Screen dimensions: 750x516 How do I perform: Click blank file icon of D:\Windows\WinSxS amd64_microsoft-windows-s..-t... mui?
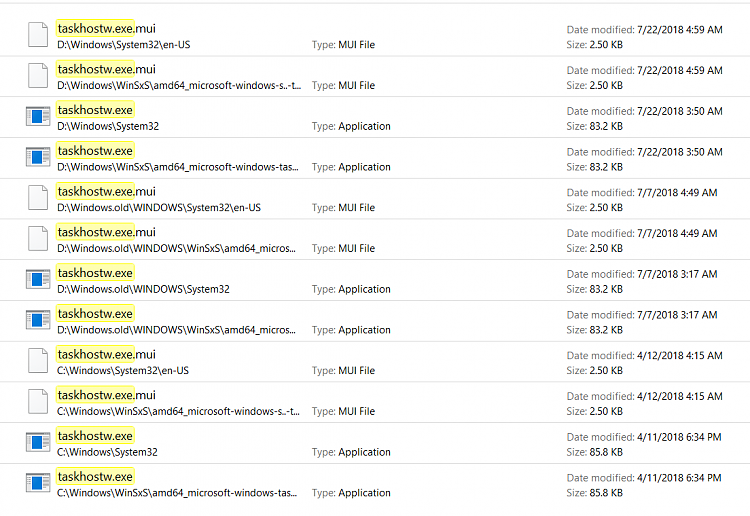(38, 75)
